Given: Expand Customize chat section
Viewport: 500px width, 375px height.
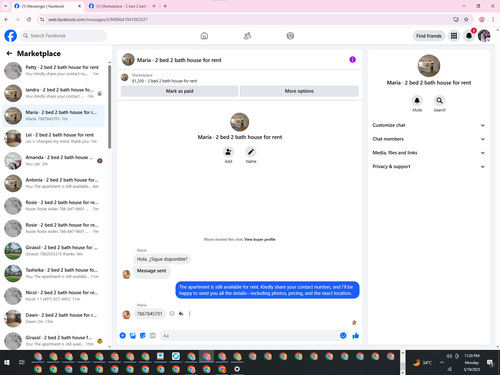Looking at the screenshot, I should (428, 125).
